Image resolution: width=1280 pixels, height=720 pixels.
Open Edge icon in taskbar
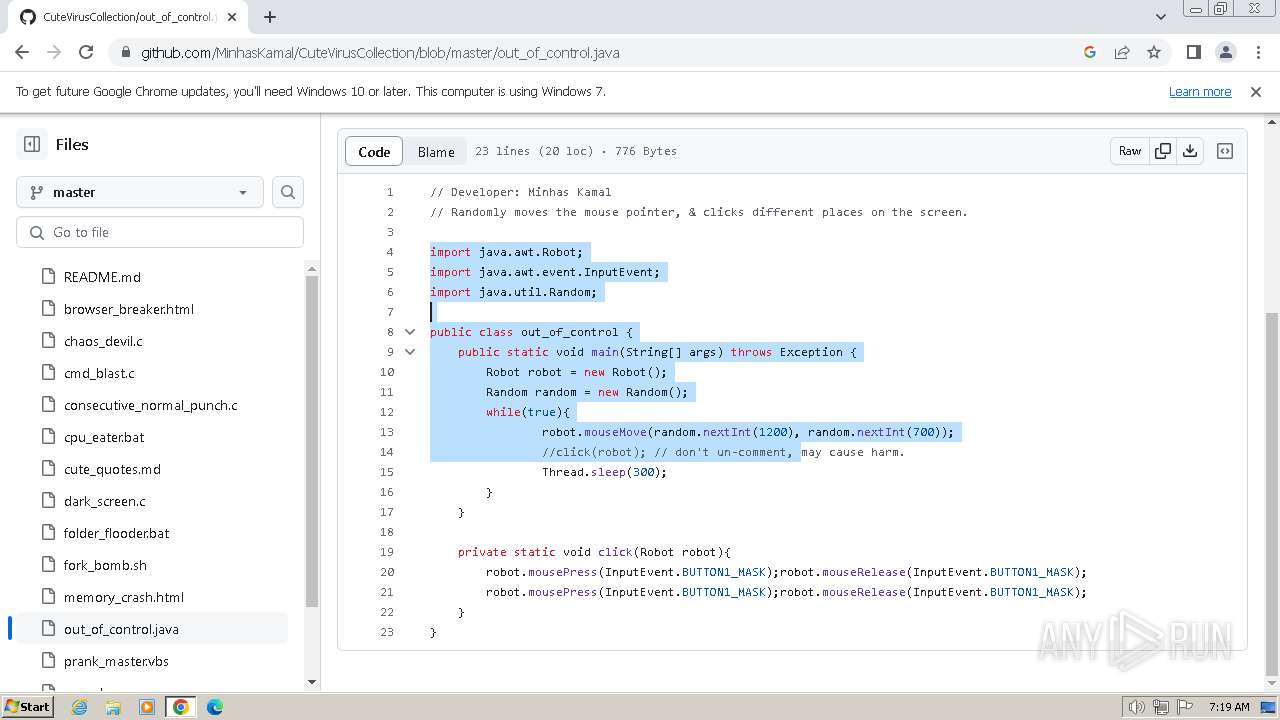point(214,707)
